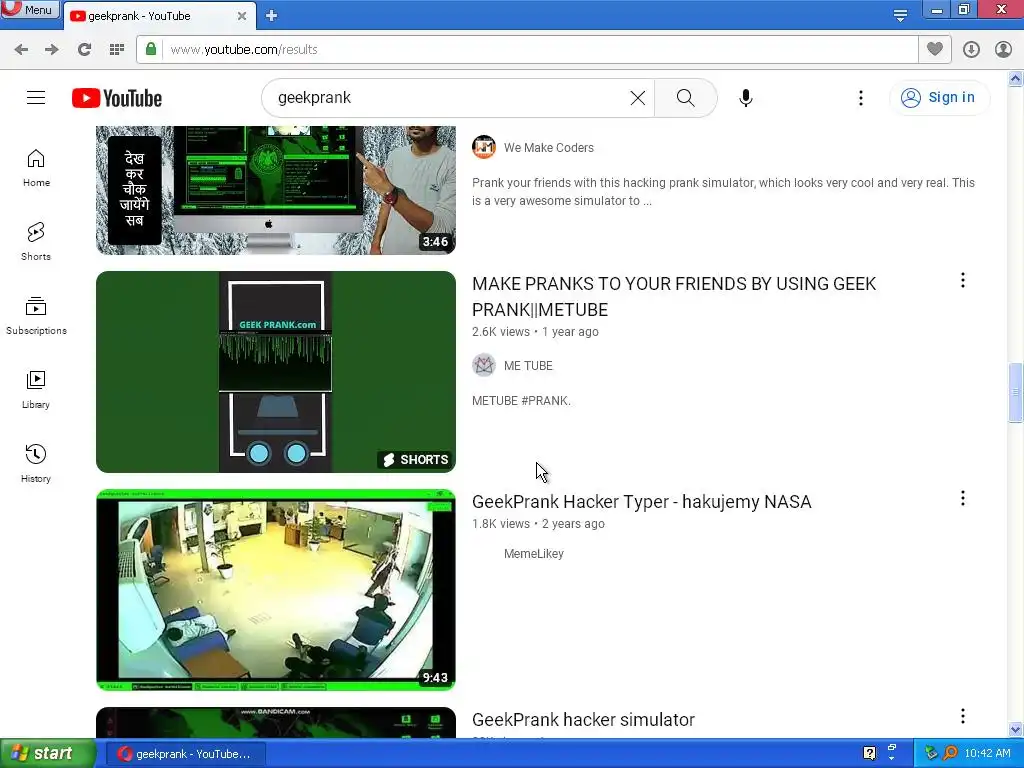
Task: Click the METUBE #PRANK description text
Action: point(521,401)
